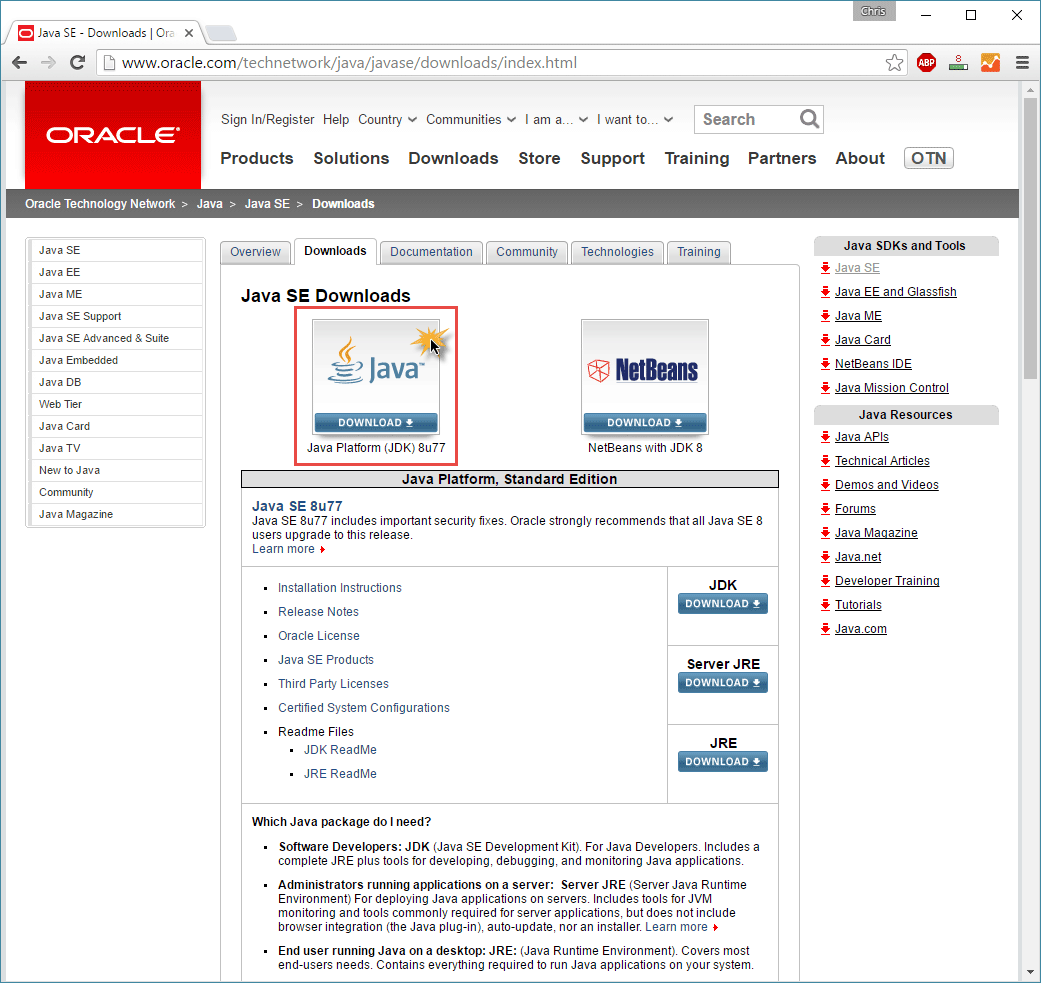The image size is (1041, 983).
Task: Expand the Country dropdown
Action: pyautogui.click(x=387, y=119)
